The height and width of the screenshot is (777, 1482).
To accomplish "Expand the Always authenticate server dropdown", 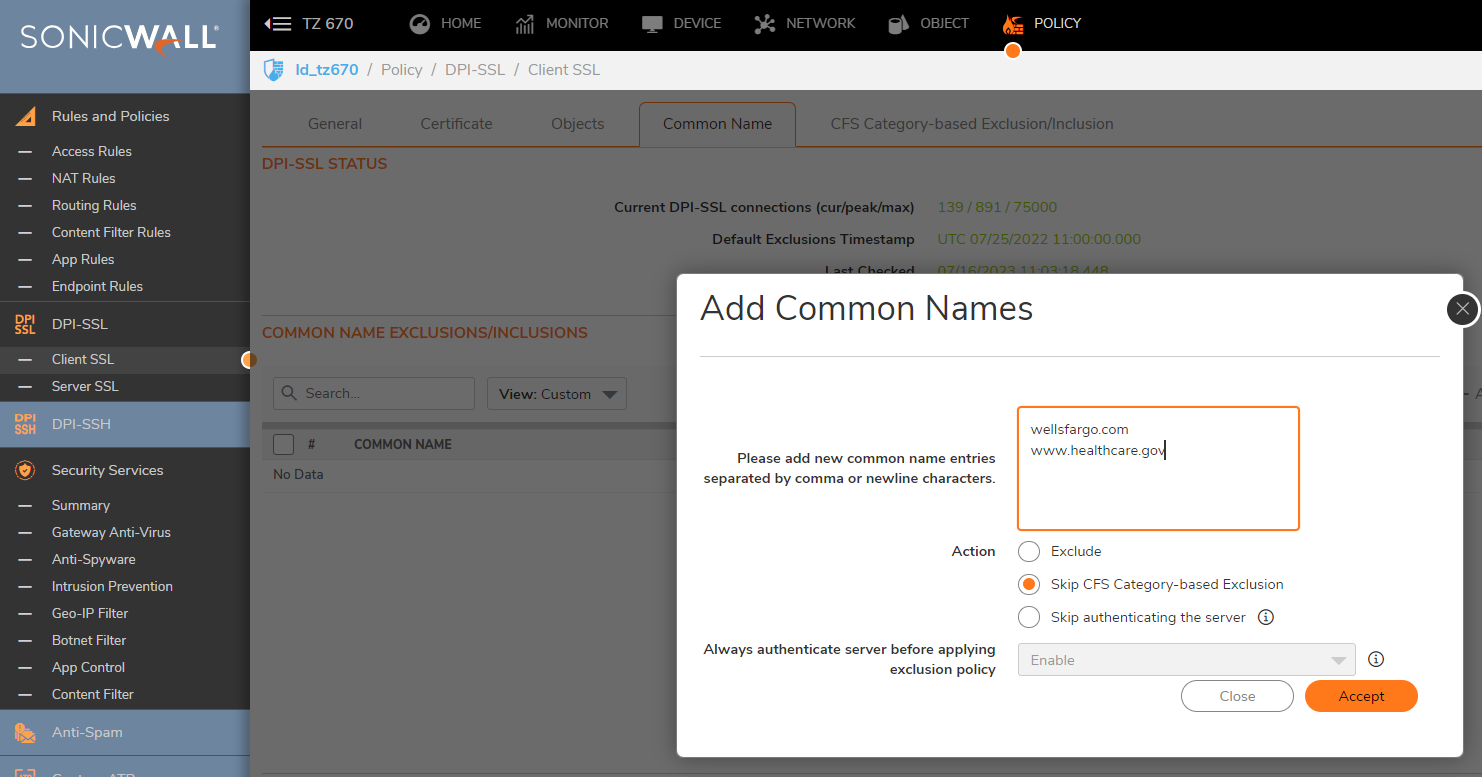I will coord(1186,660).
